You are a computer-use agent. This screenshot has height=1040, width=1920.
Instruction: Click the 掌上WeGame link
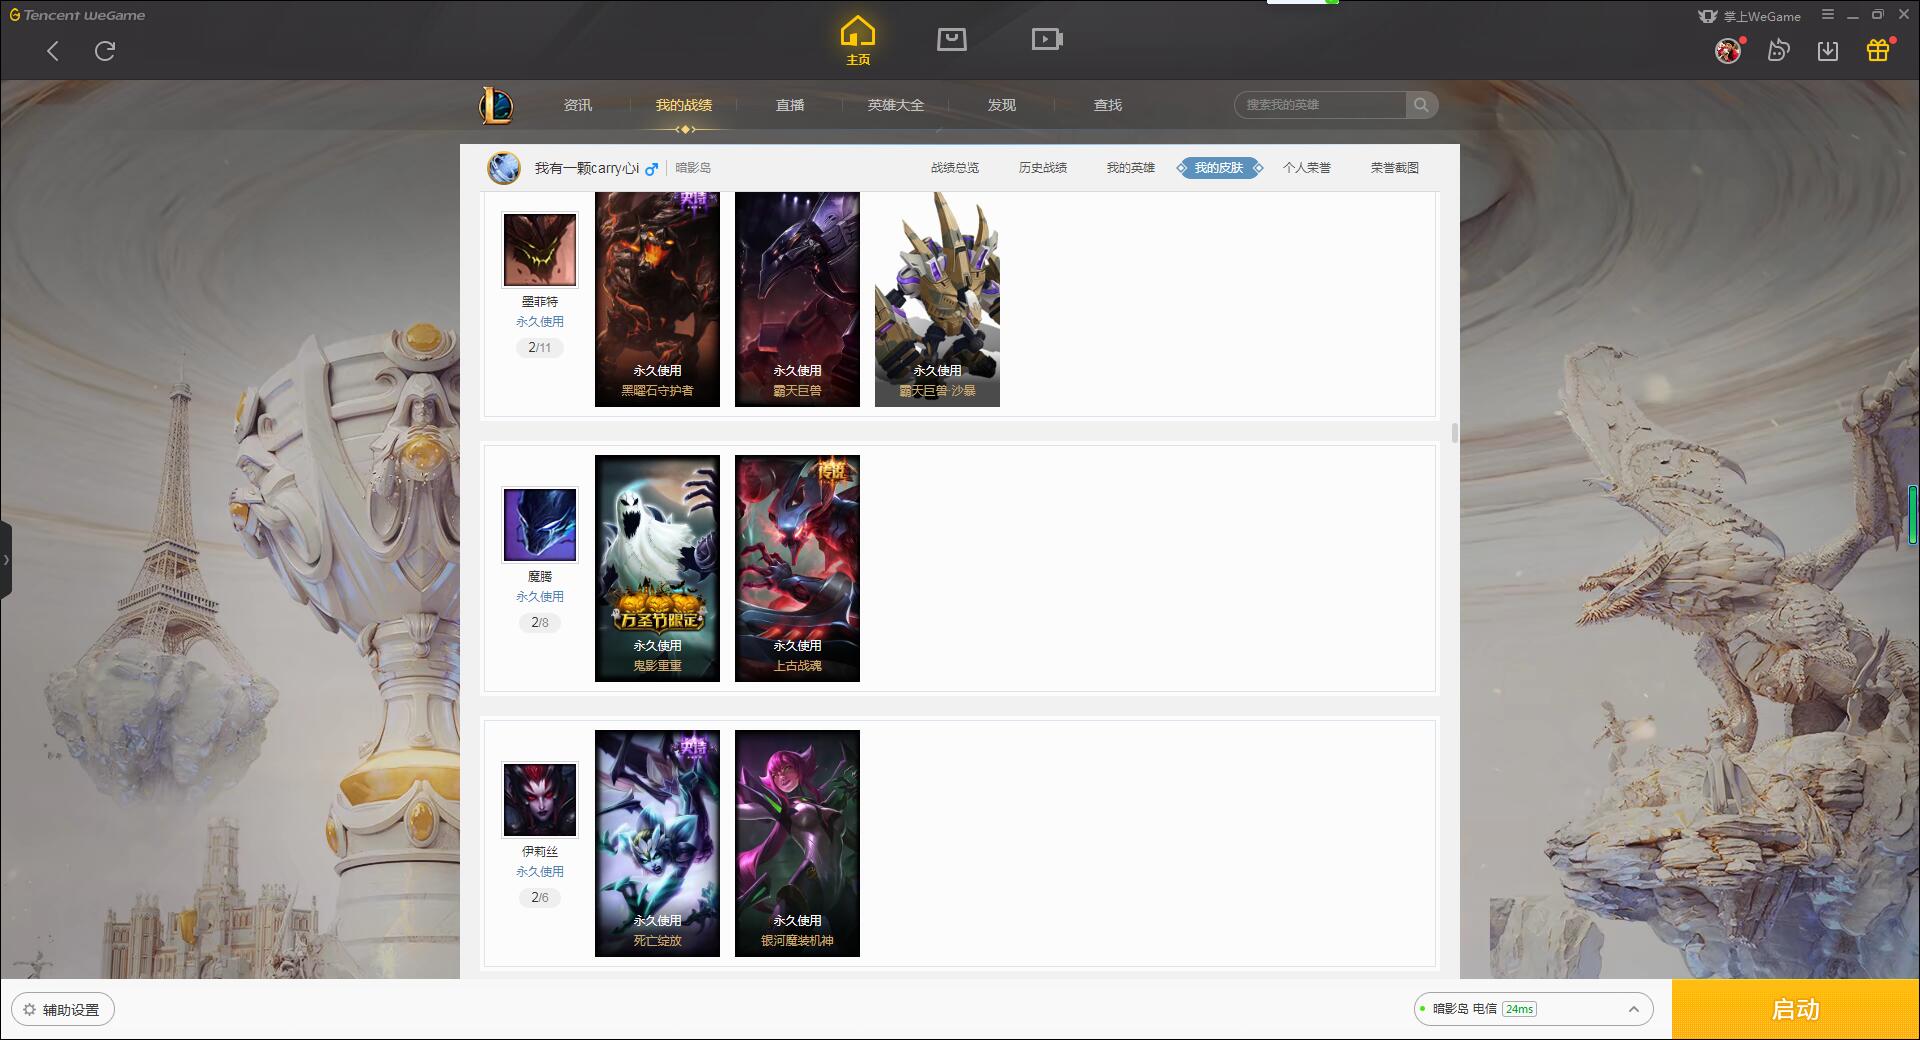pos(1750,16)
